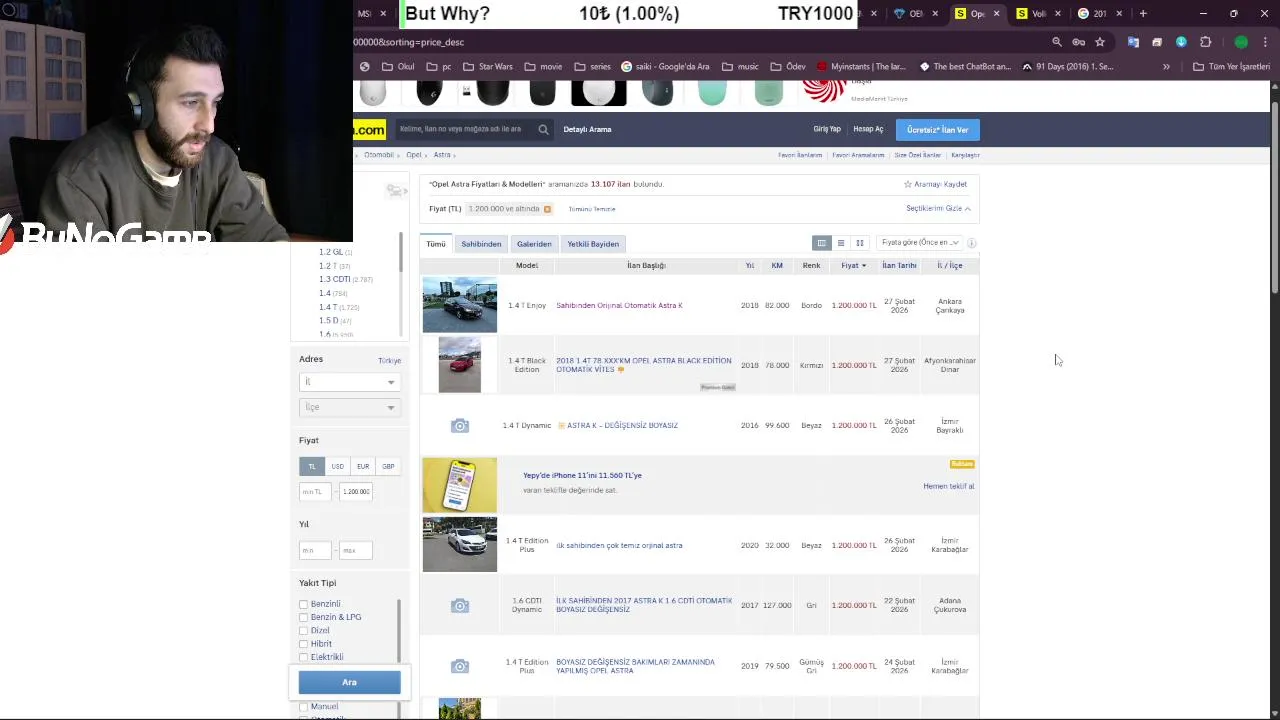Tick the Benzin & LPG checkbox
1280x720 pixels.
click(x=303, y=617)
